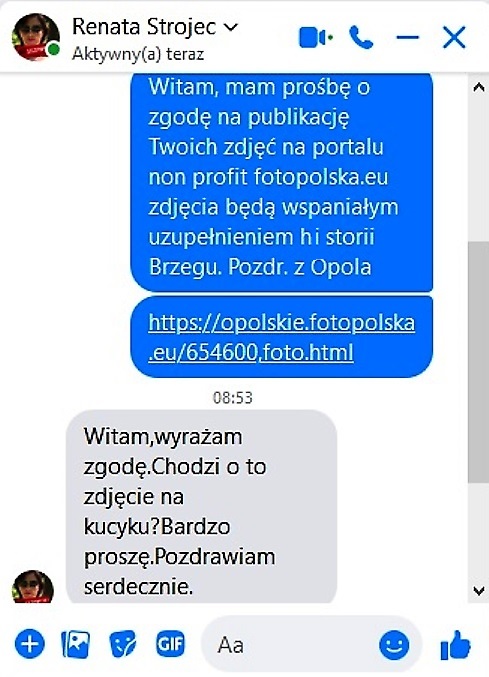The image size is (489, 677).
Task: Open the opolskie.fotopolska.eu photo link
Action: [x=281, y=337]
